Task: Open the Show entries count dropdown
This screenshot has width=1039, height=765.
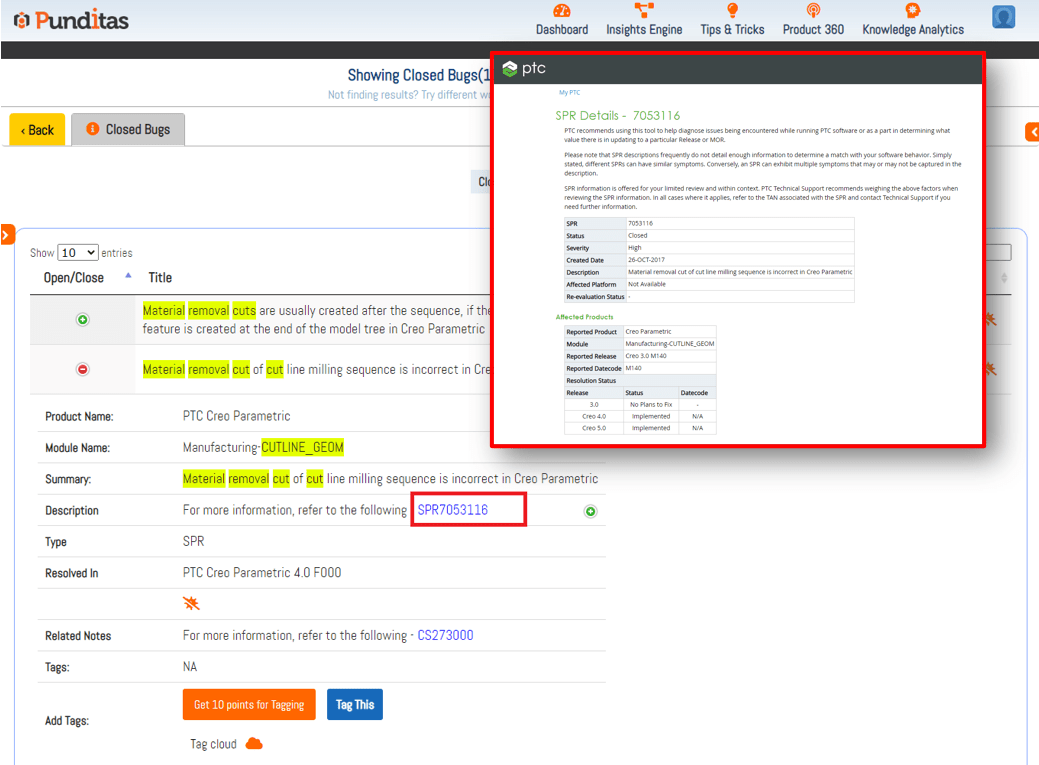Action: [x=78, y=253]
